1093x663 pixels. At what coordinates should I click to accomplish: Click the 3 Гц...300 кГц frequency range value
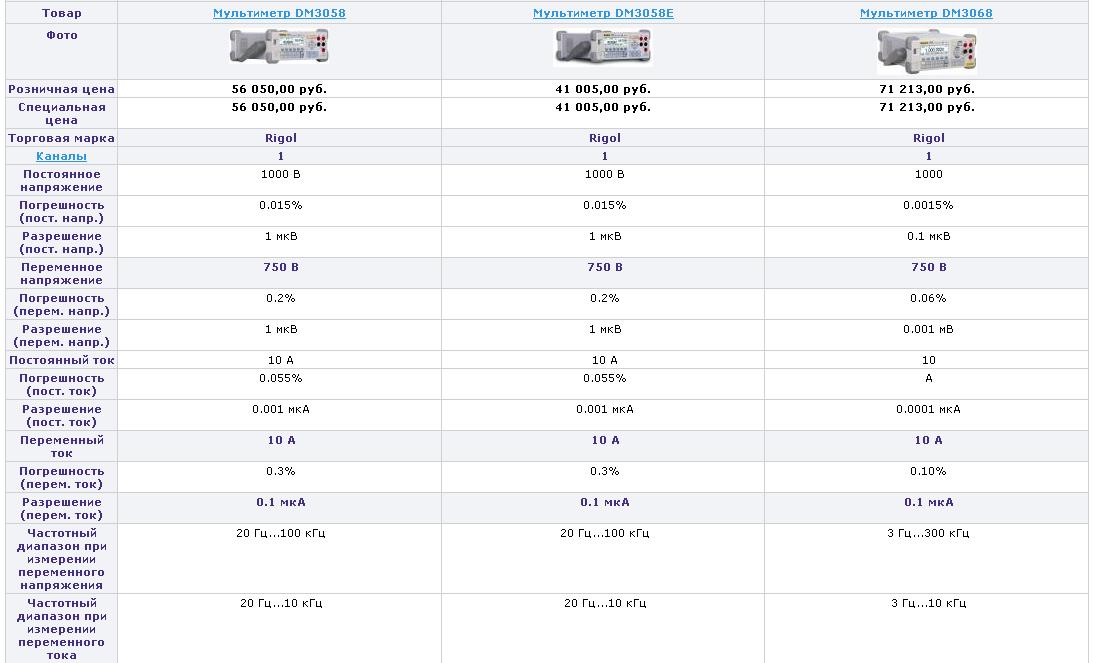(928, 533)
